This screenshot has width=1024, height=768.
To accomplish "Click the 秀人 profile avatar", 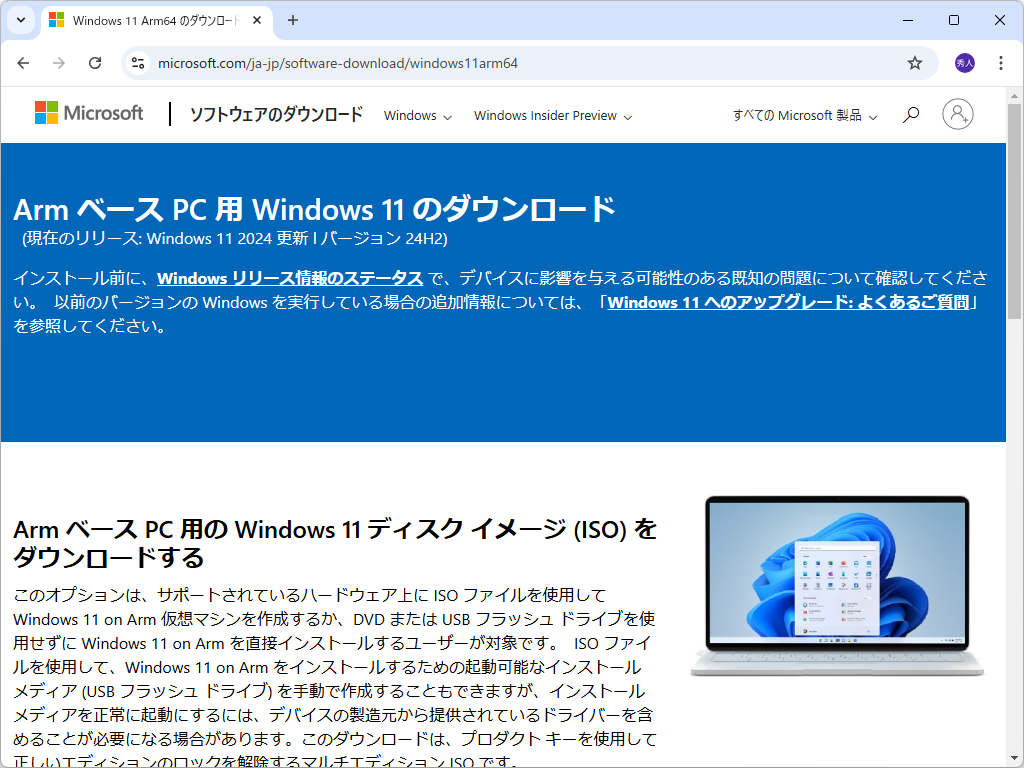I will 961,62.
